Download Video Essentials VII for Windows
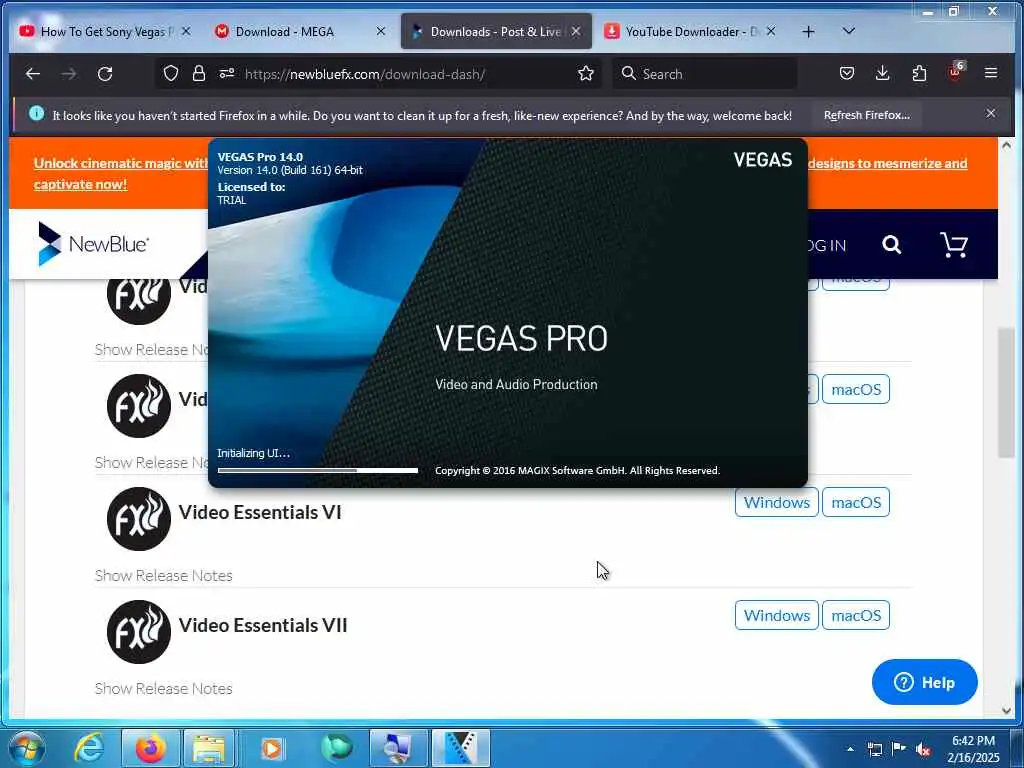This screenshot has width=1024, height=768. pos(776,615)
